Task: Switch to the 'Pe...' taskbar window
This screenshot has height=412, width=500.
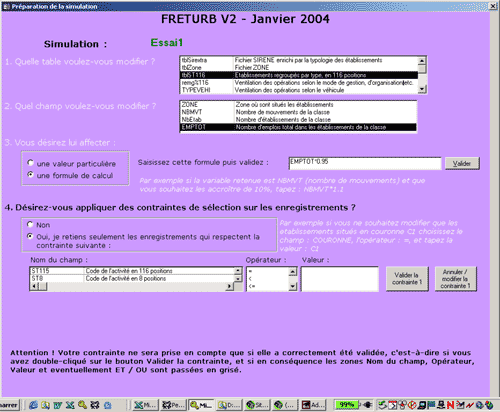Action: point(173,405)
